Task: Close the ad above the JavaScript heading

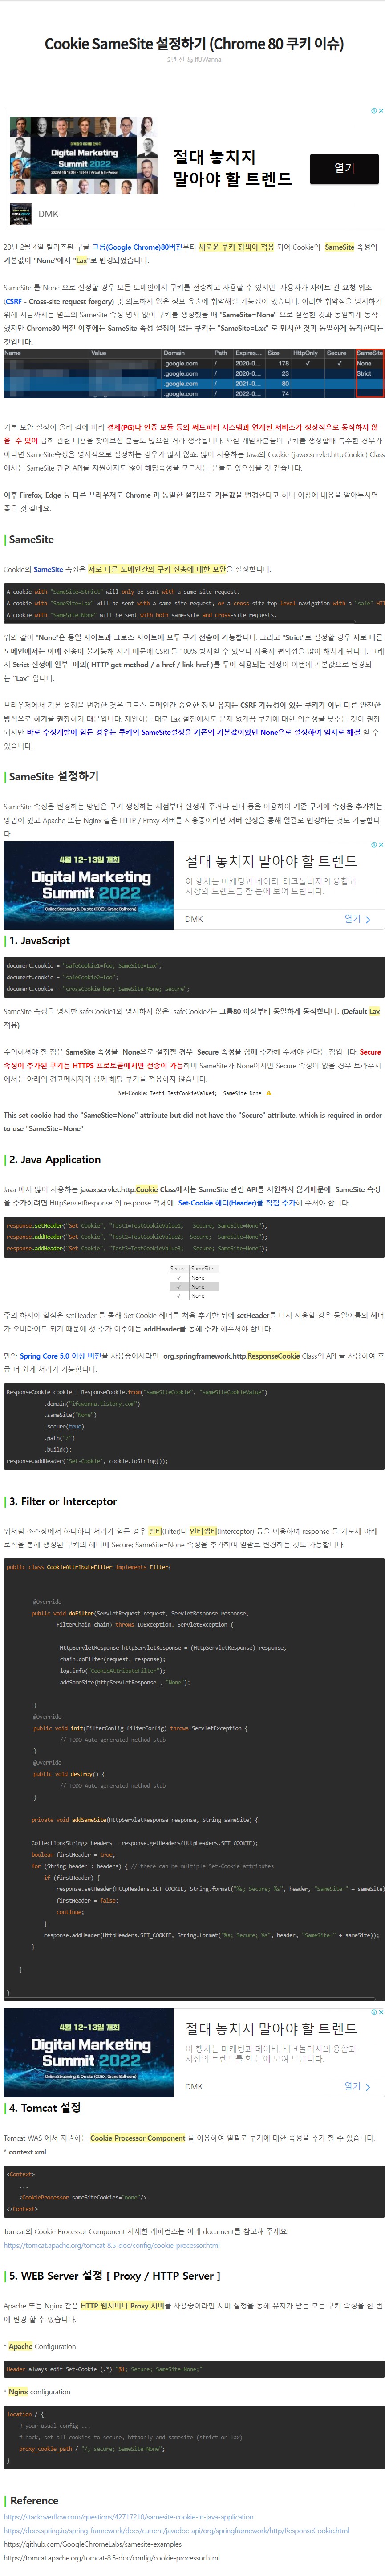Action: (x=381, y=845)
